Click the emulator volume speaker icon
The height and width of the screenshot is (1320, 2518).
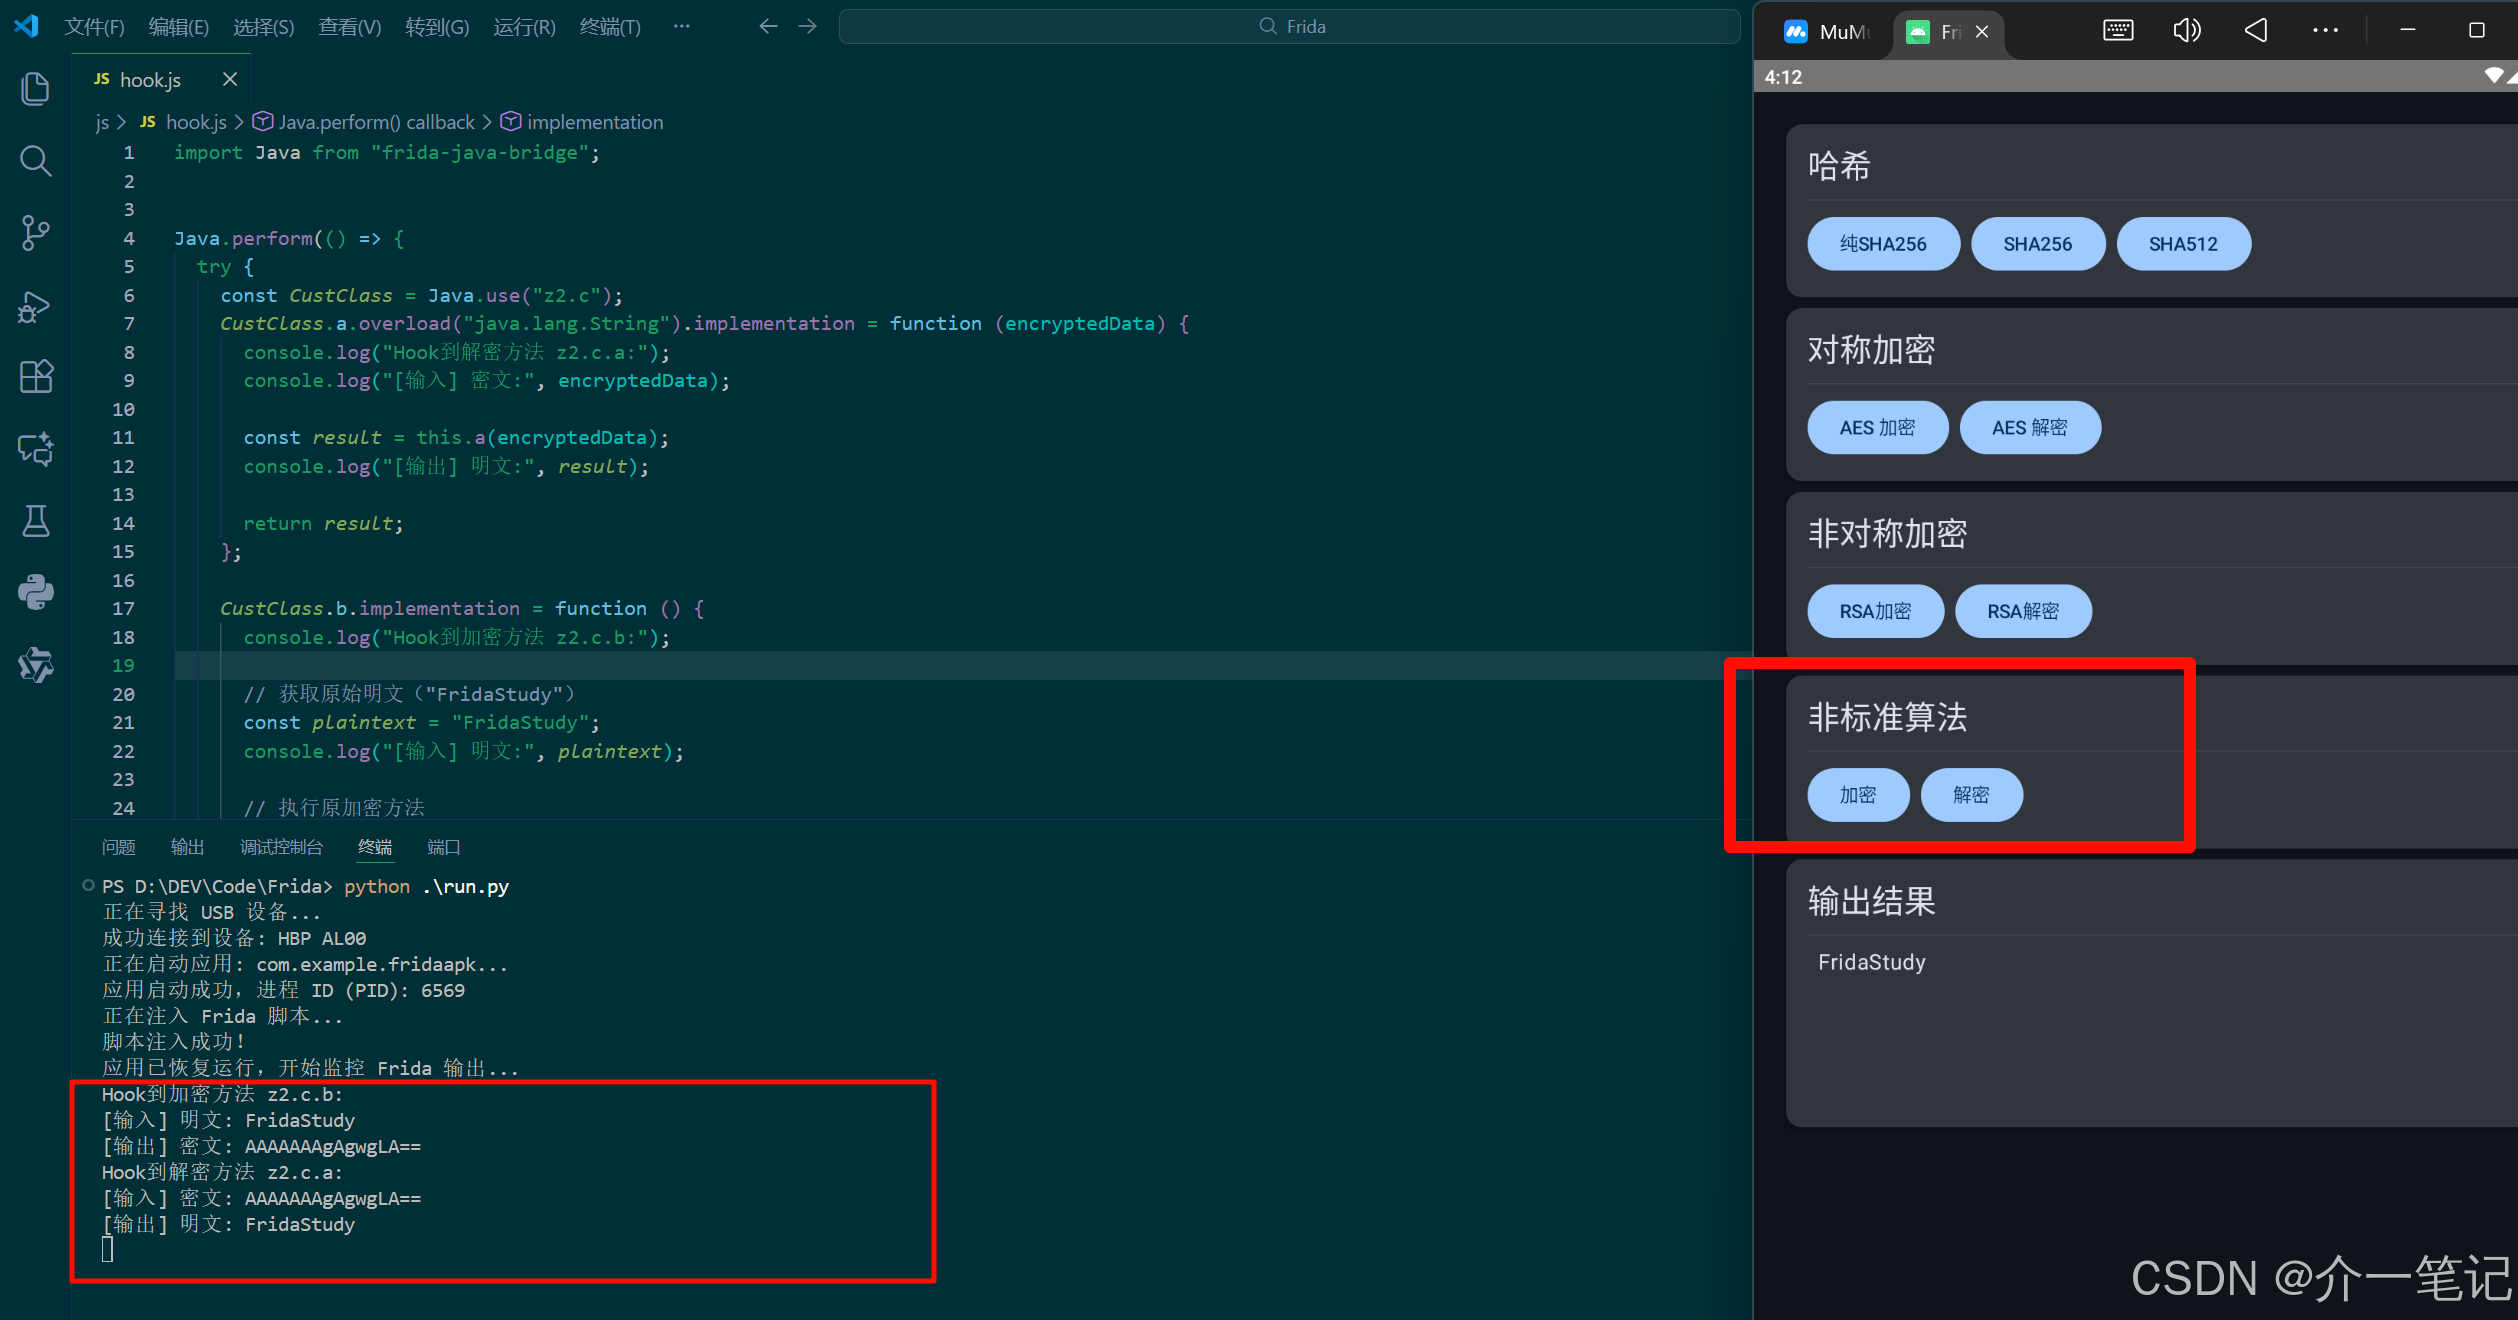(2186, 31)
